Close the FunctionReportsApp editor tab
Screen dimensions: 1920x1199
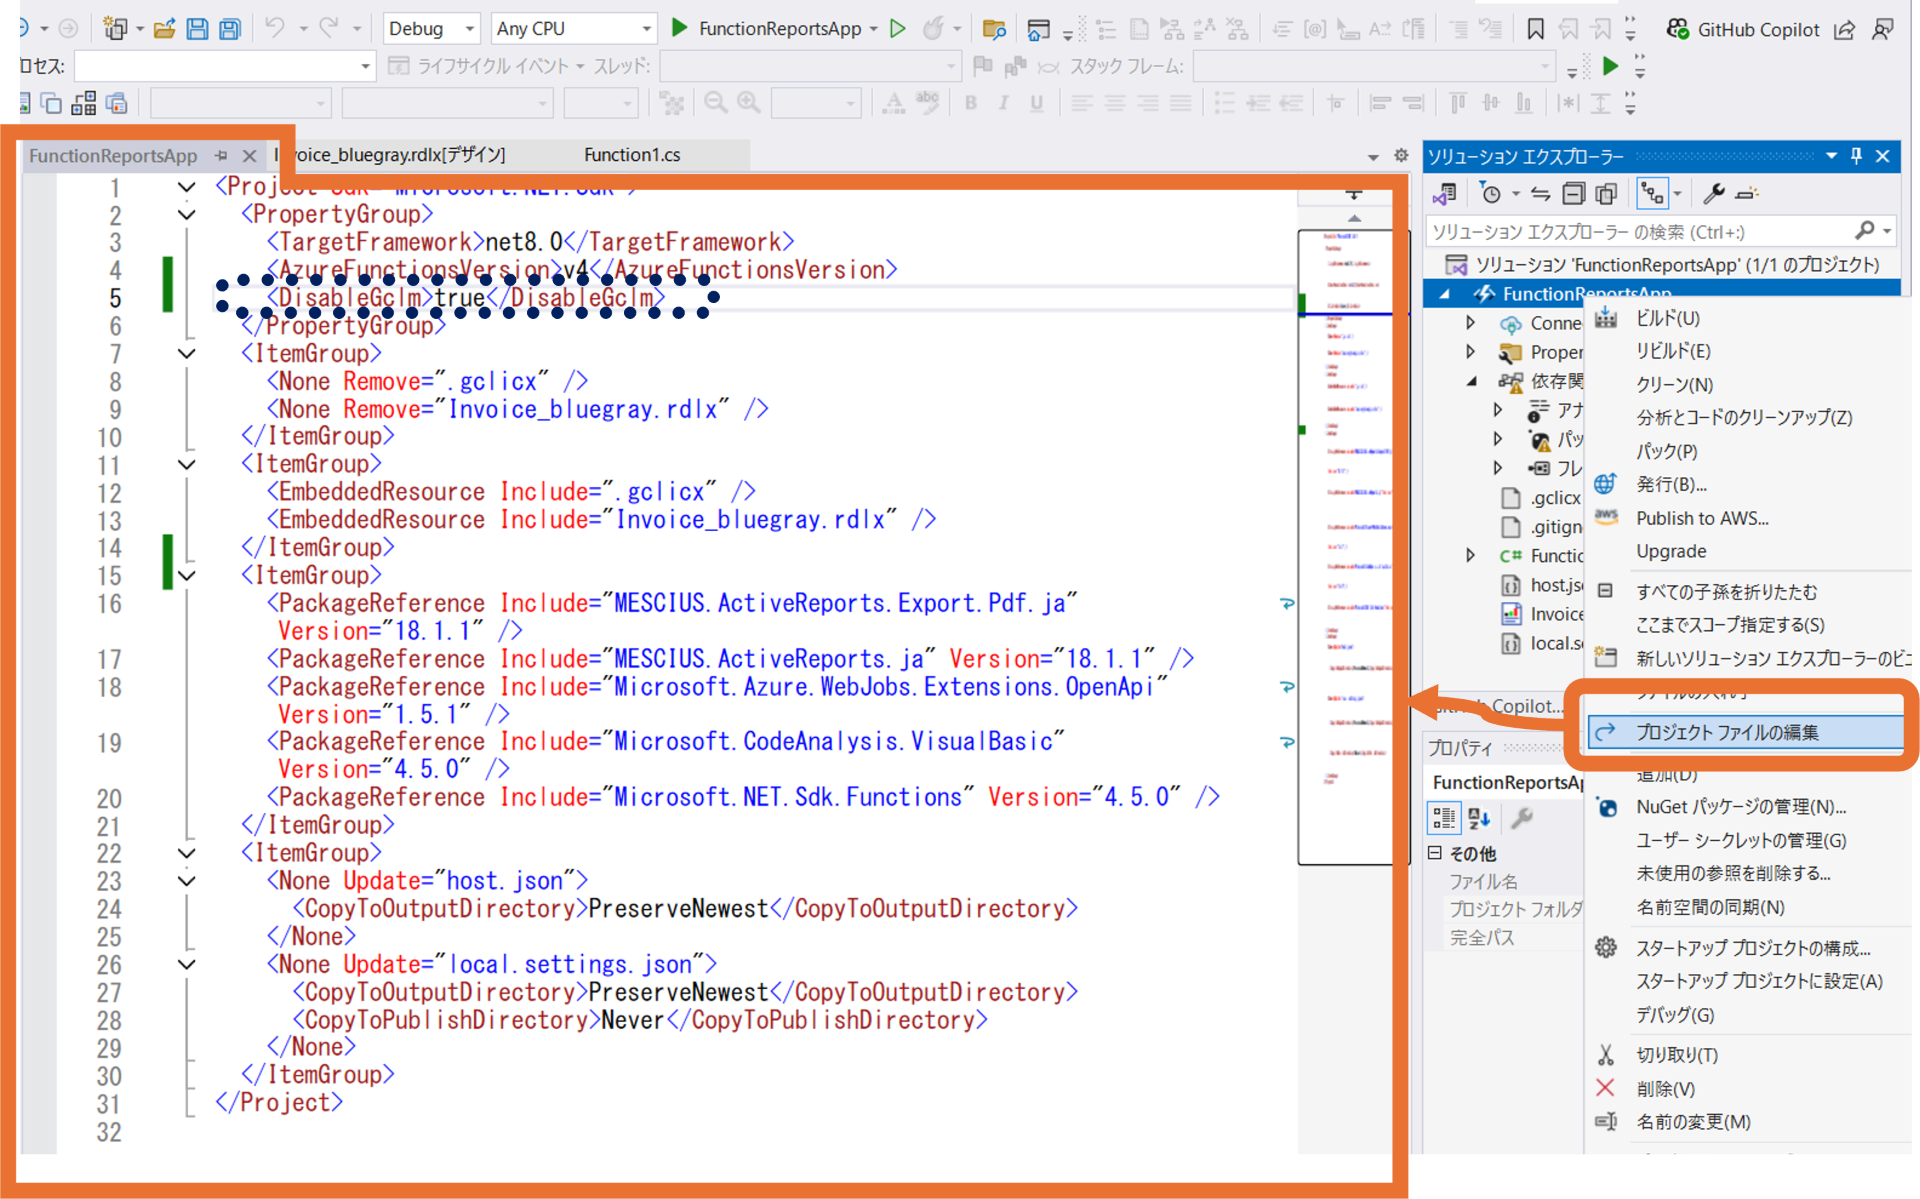tap(250, 155)
